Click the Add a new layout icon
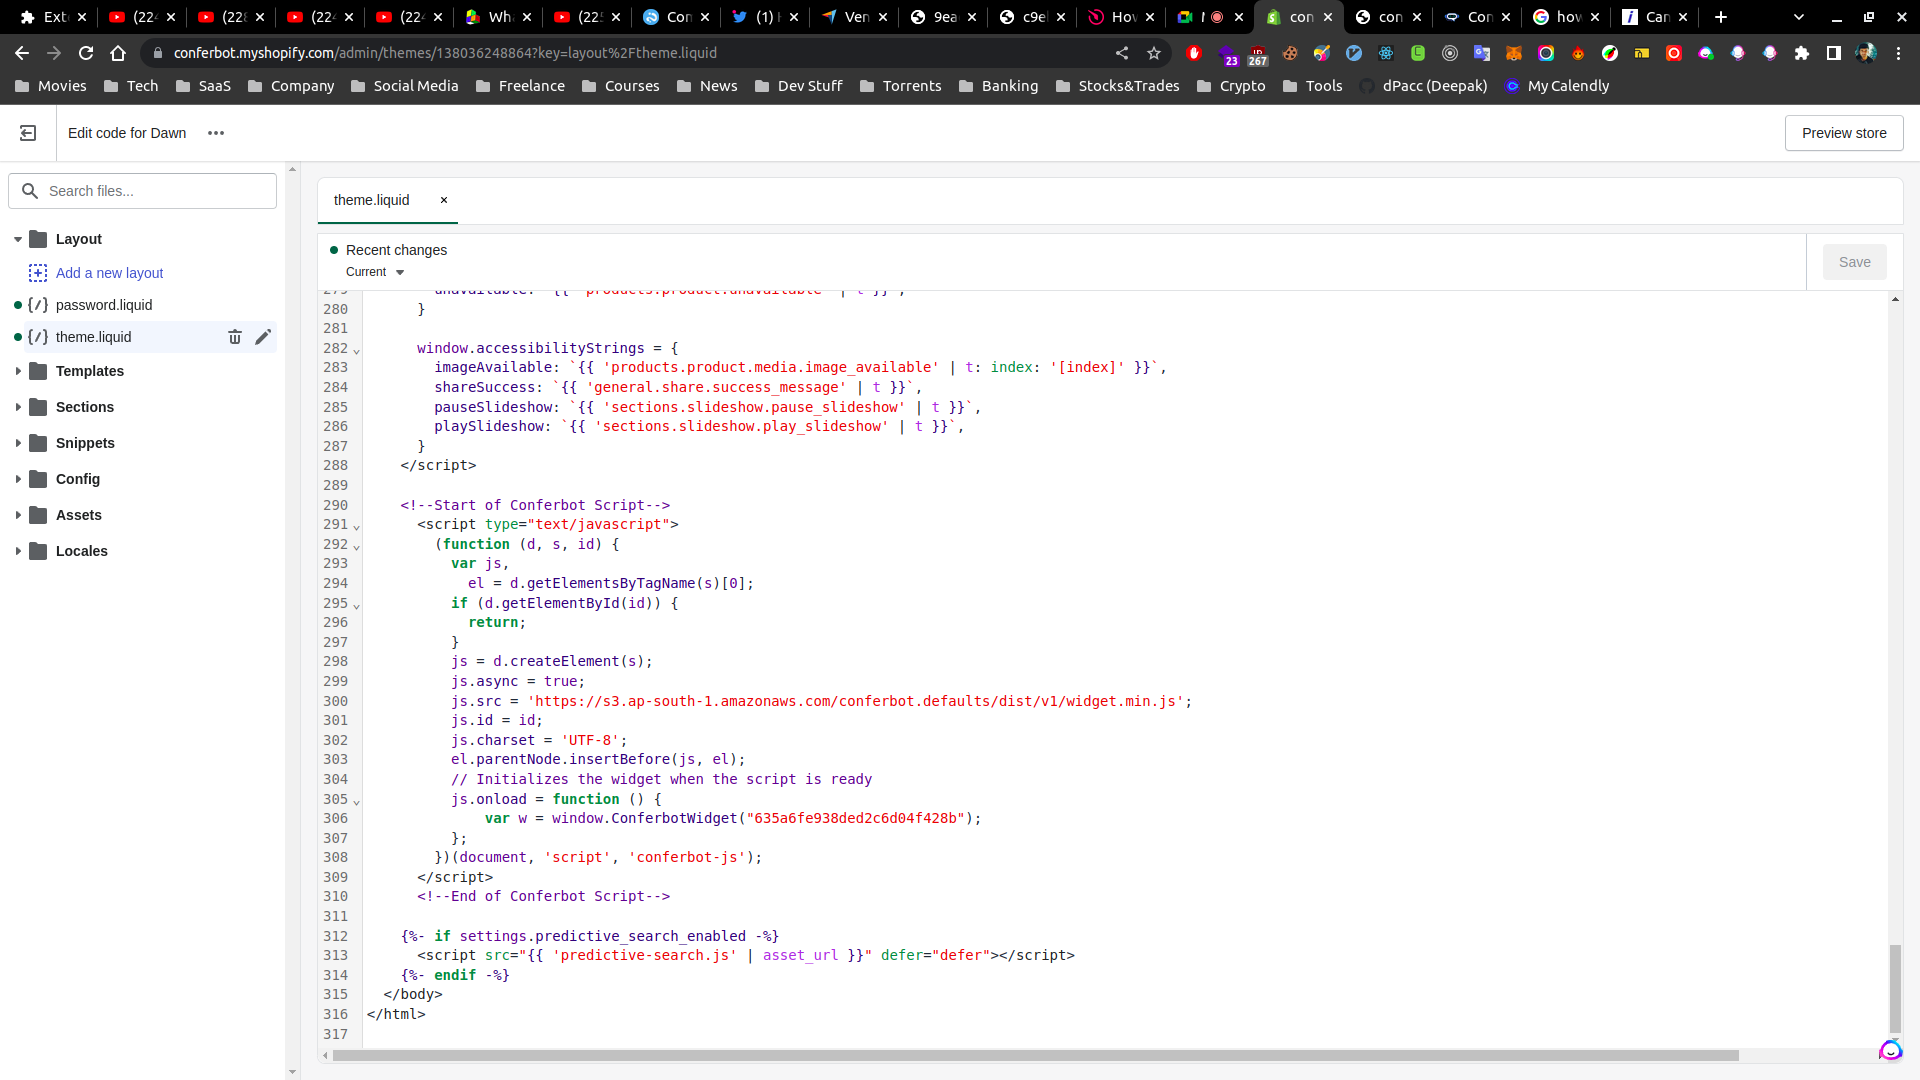1920x1080 pixels. point(38,273)
